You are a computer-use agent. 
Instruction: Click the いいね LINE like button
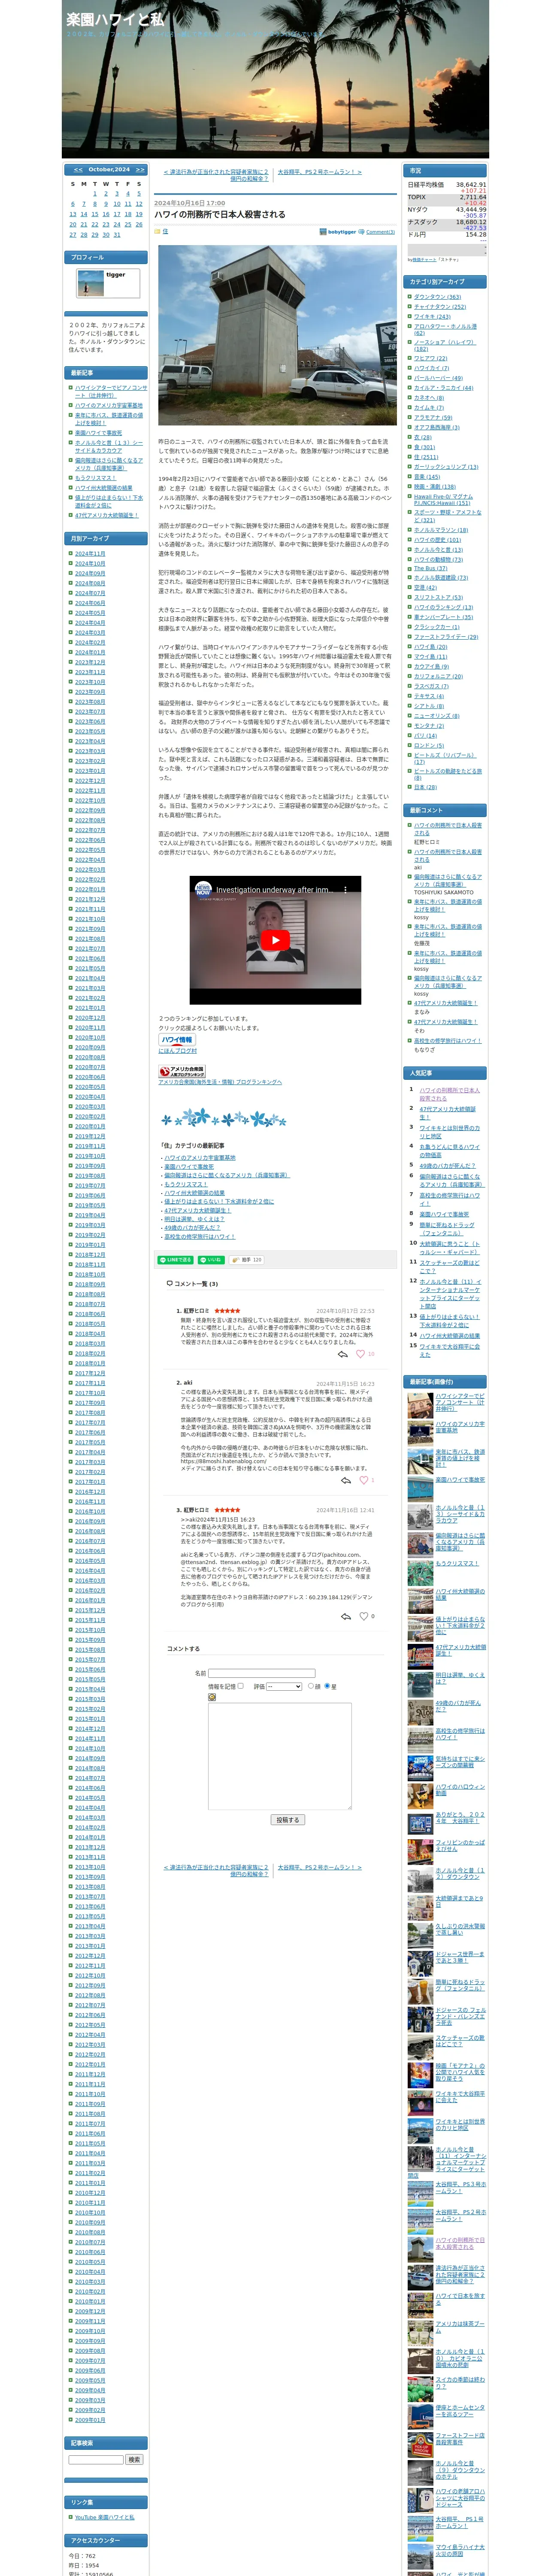(211, 1260)
